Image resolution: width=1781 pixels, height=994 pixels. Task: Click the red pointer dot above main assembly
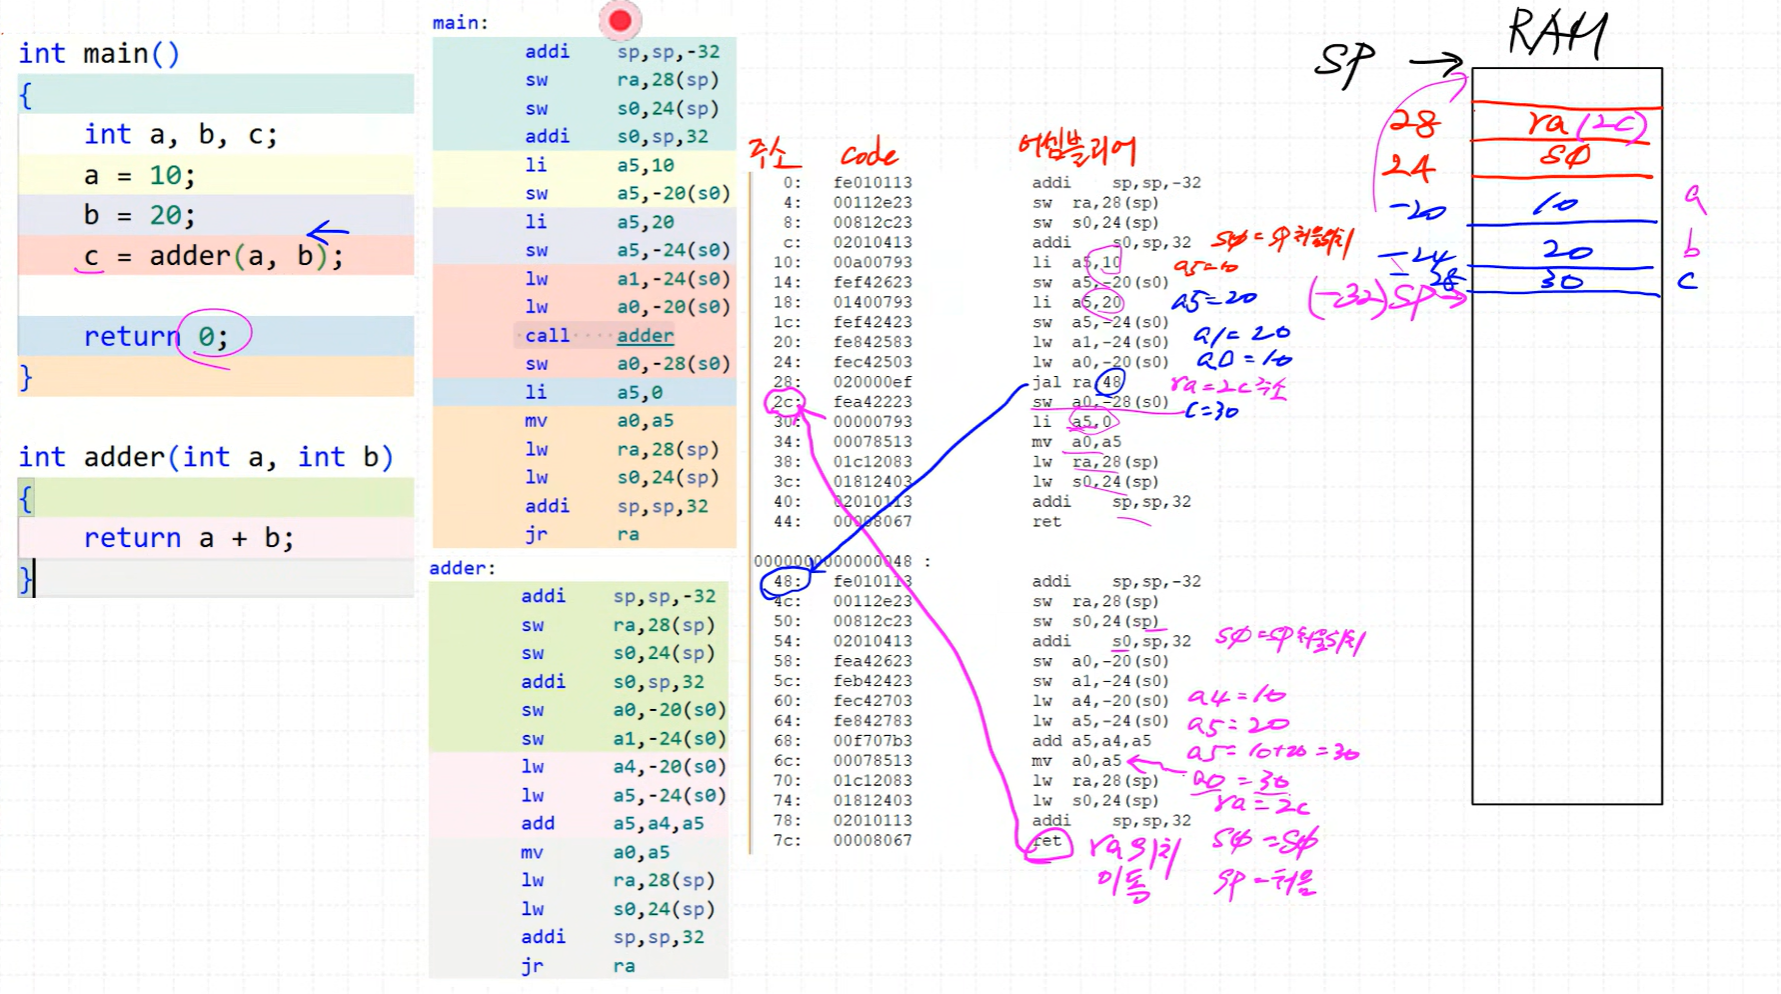[620, 21]
